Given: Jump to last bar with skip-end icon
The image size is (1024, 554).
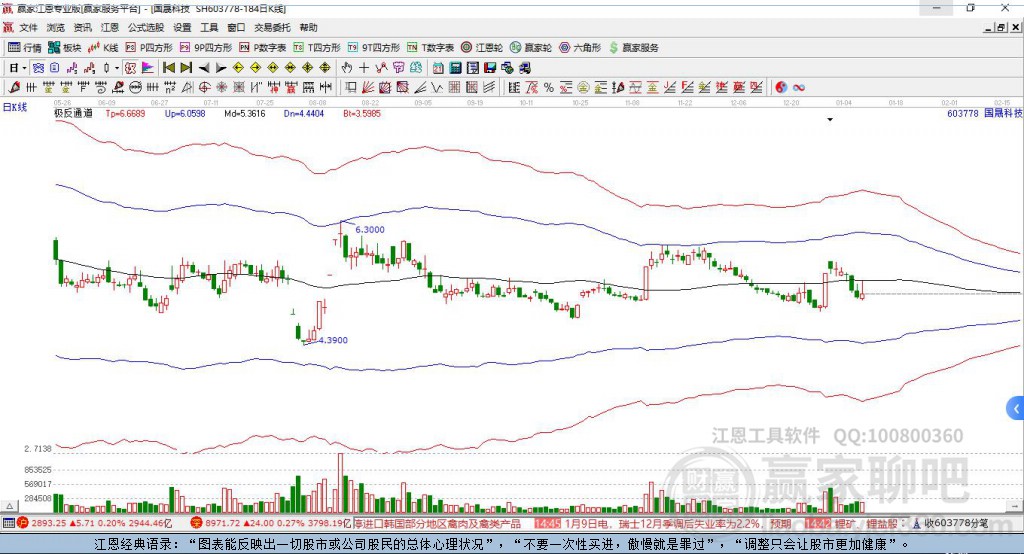Looking at the screenshot, I should point(186,68).
